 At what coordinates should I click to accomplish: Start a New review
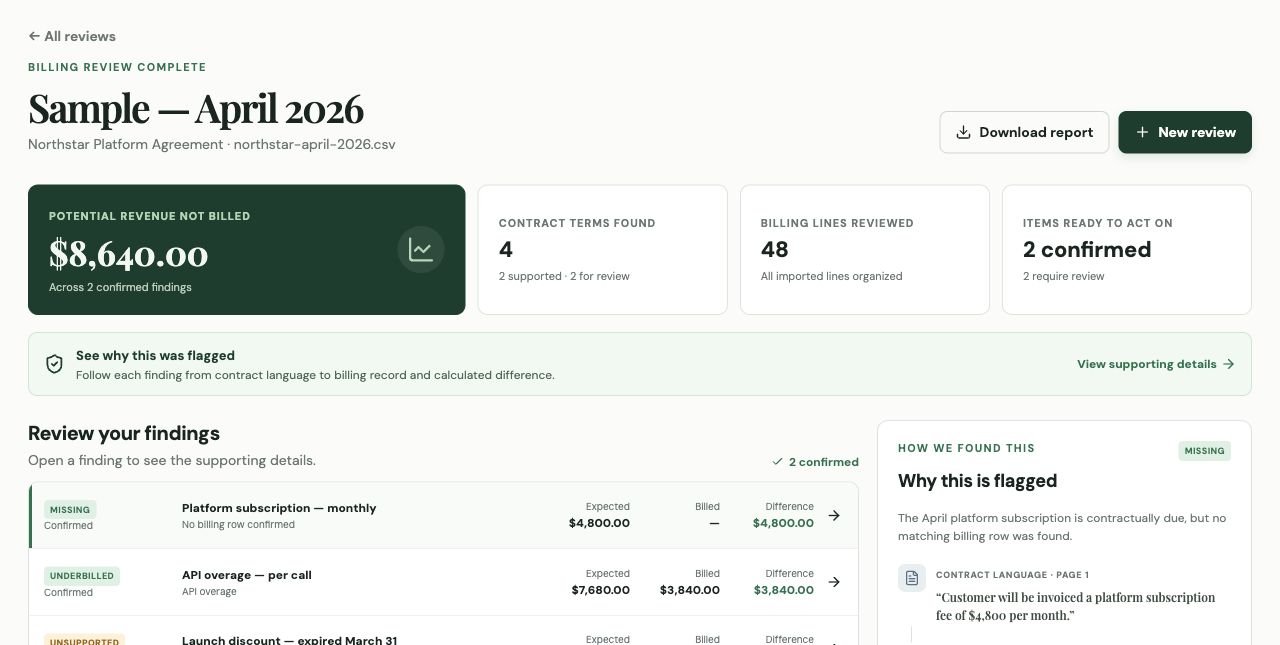coord(1185,132)
